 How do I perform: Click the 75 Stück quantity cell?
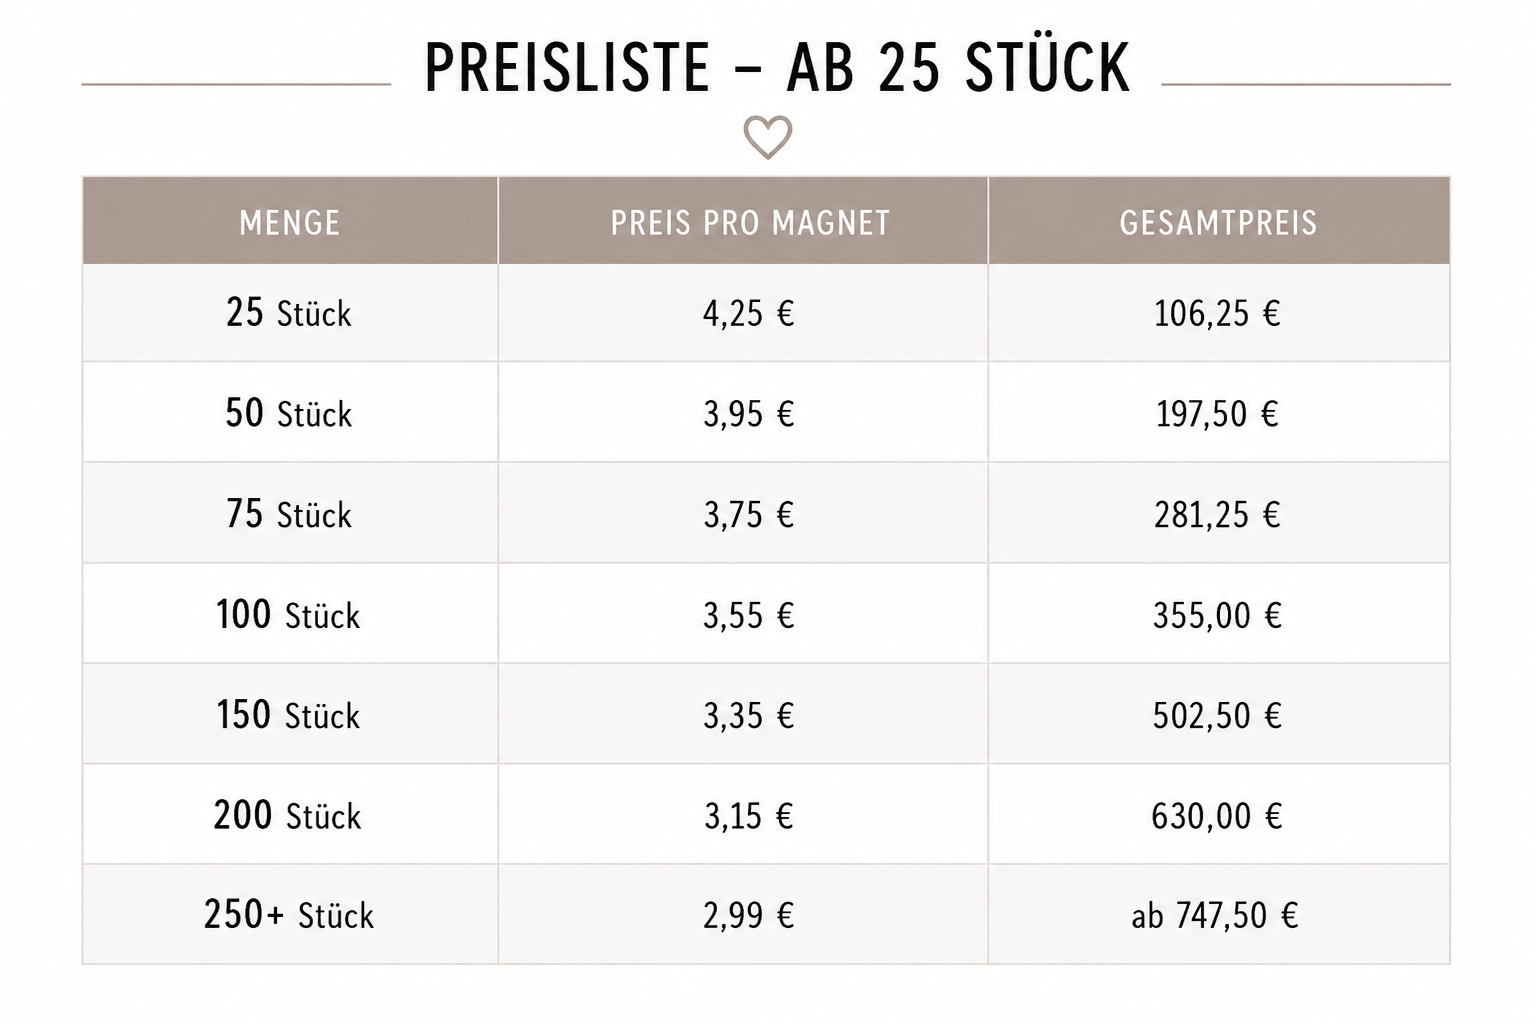point(289,514)
